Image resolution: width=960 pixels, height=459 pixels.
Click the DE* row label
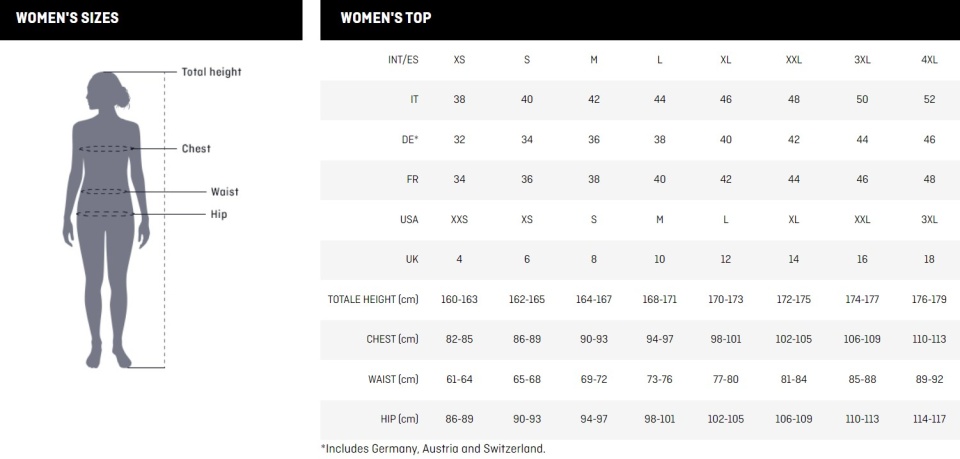tap(410, 140)
